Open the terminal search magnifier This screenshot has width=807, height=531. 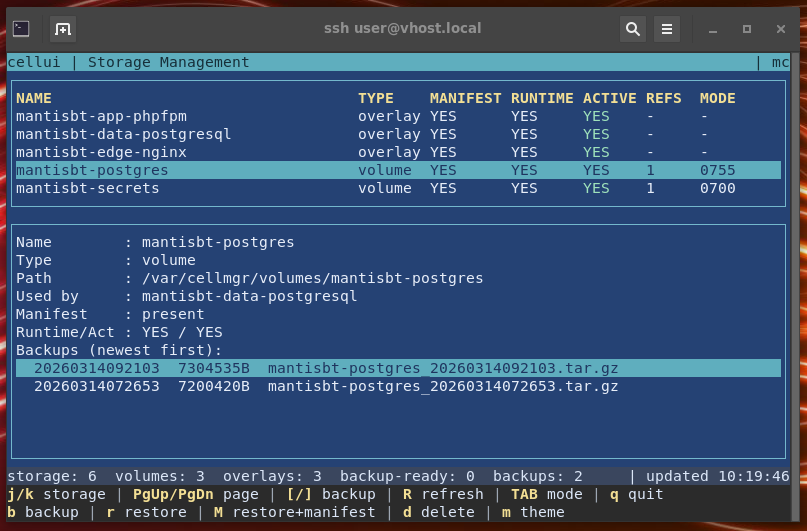pyautogui.click(x=632, y=29)
